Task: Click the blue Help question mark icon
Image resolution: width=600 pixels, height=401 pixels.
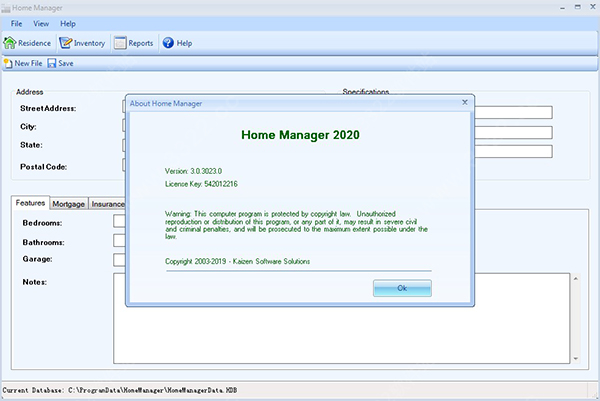Action: click(x=168, y=43)
